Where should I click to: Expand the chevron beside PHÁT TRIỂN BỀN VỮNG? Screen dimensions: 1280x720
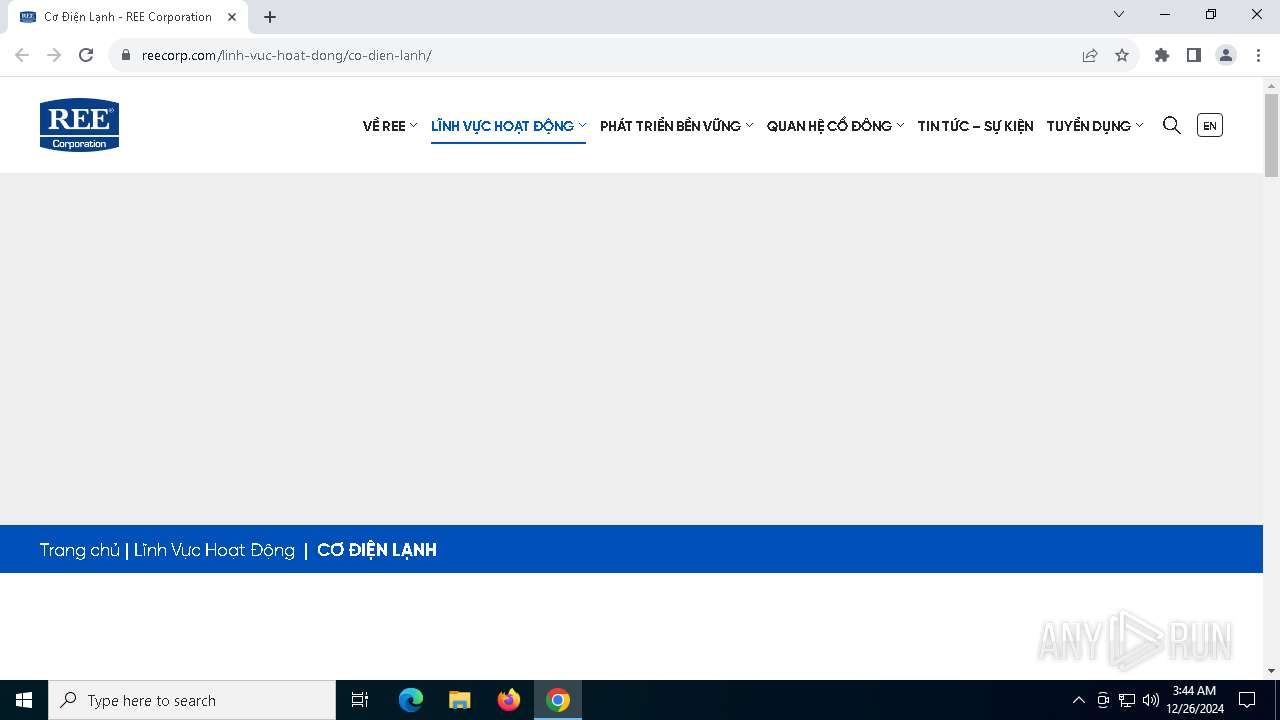pyautogui.click(x=749, y=125)
